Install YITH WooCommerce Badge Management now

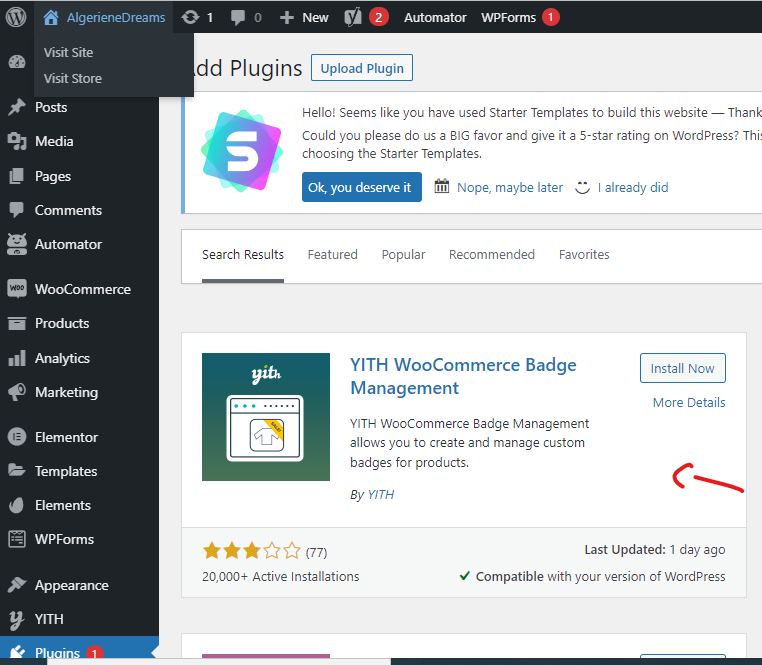tap(683, 368)
